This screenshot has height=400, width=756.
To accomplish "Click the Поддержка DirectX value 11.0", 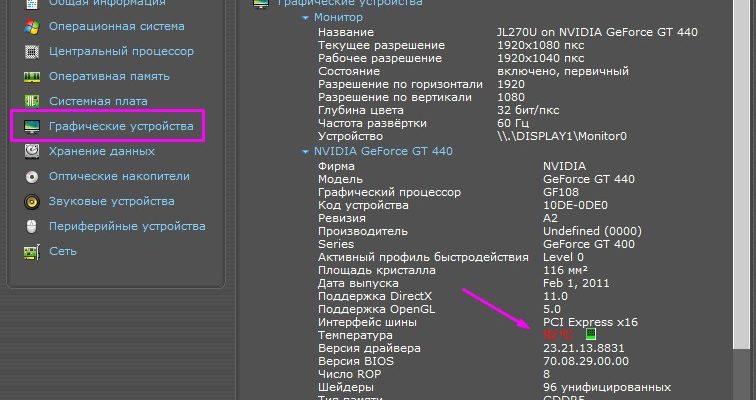I will coord(555,296).
